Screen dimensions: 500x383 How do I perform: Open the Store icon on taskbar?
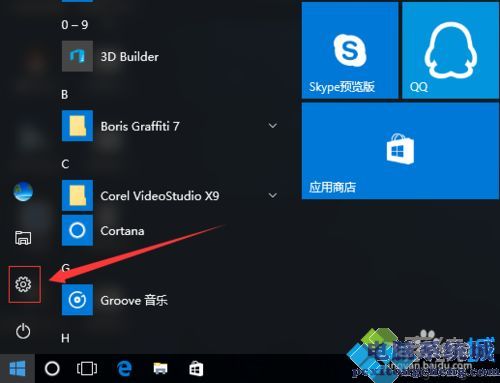196,369
